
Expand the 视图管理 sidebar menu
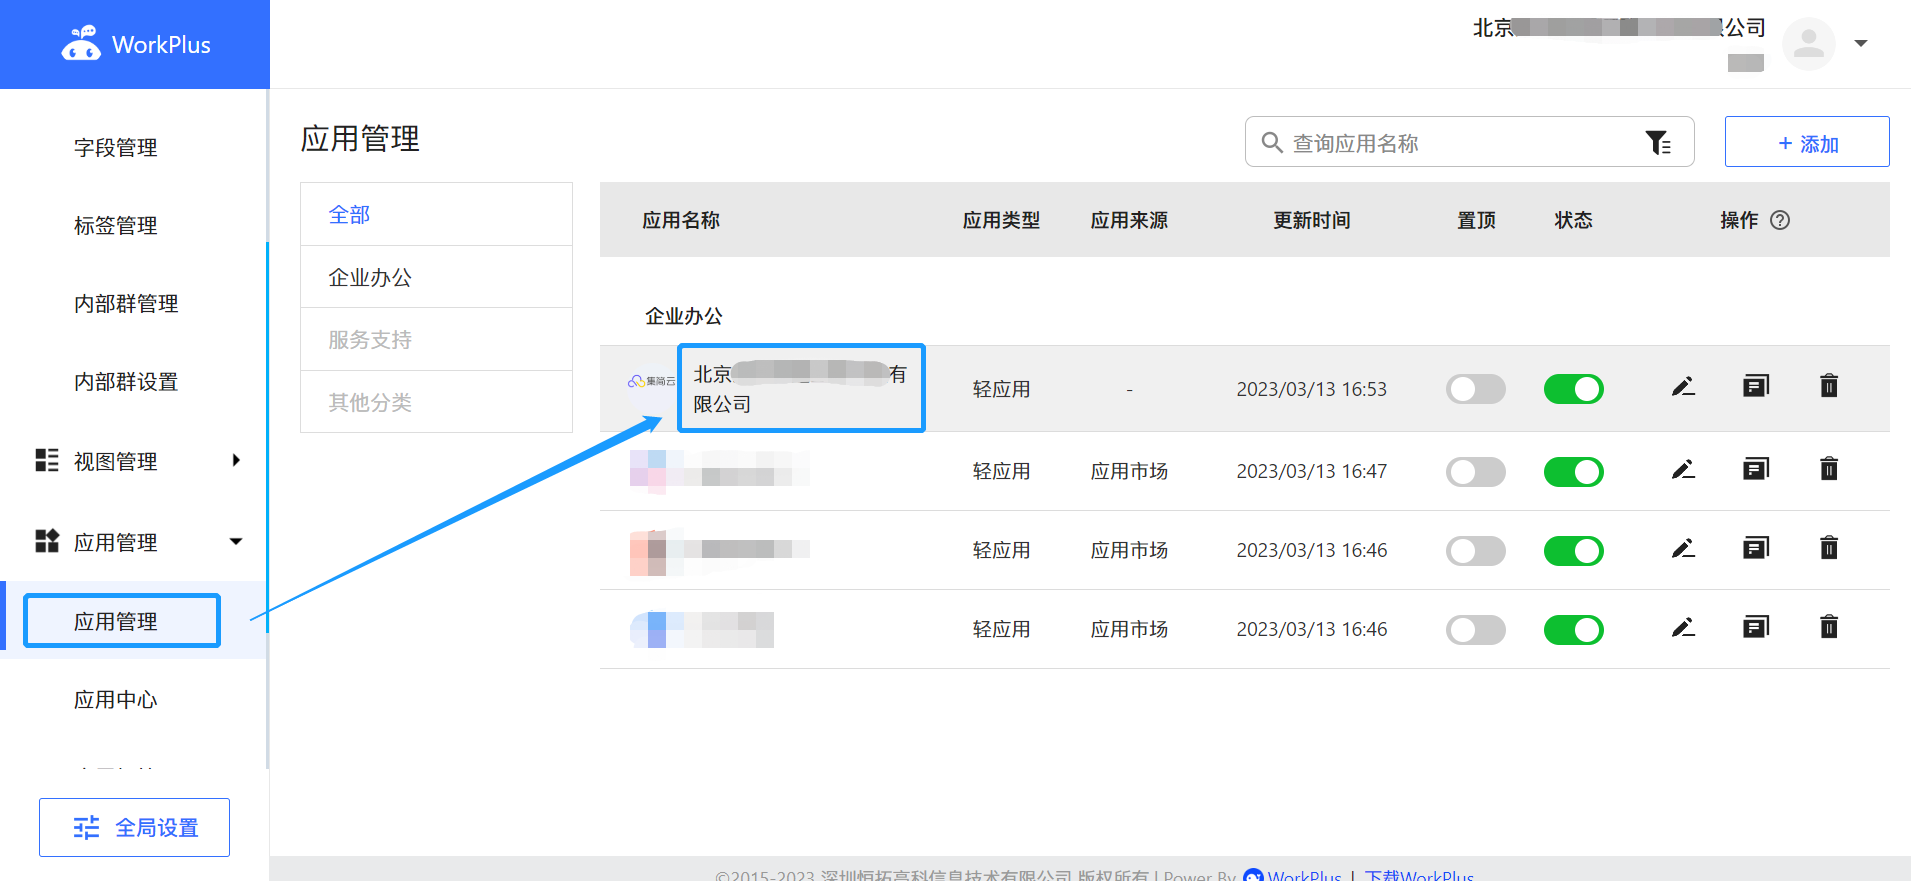click(236, 461)
